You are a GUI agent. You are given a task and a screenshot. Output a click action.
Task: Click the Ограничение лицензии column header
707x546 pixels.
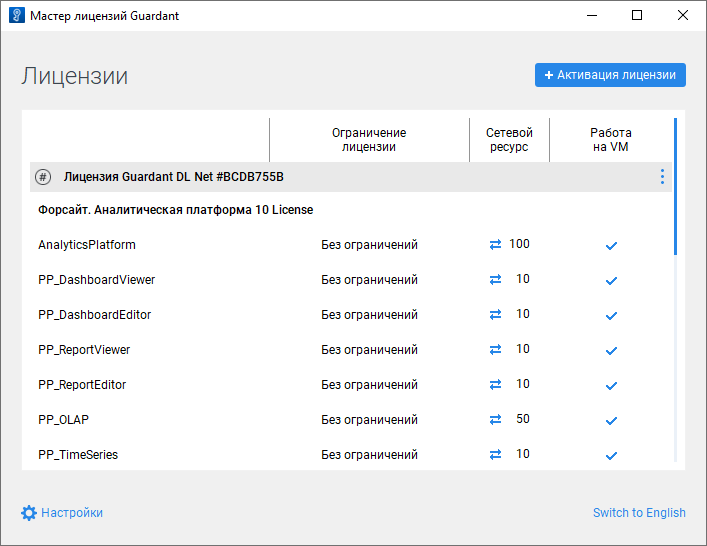(x=369, y=140)
